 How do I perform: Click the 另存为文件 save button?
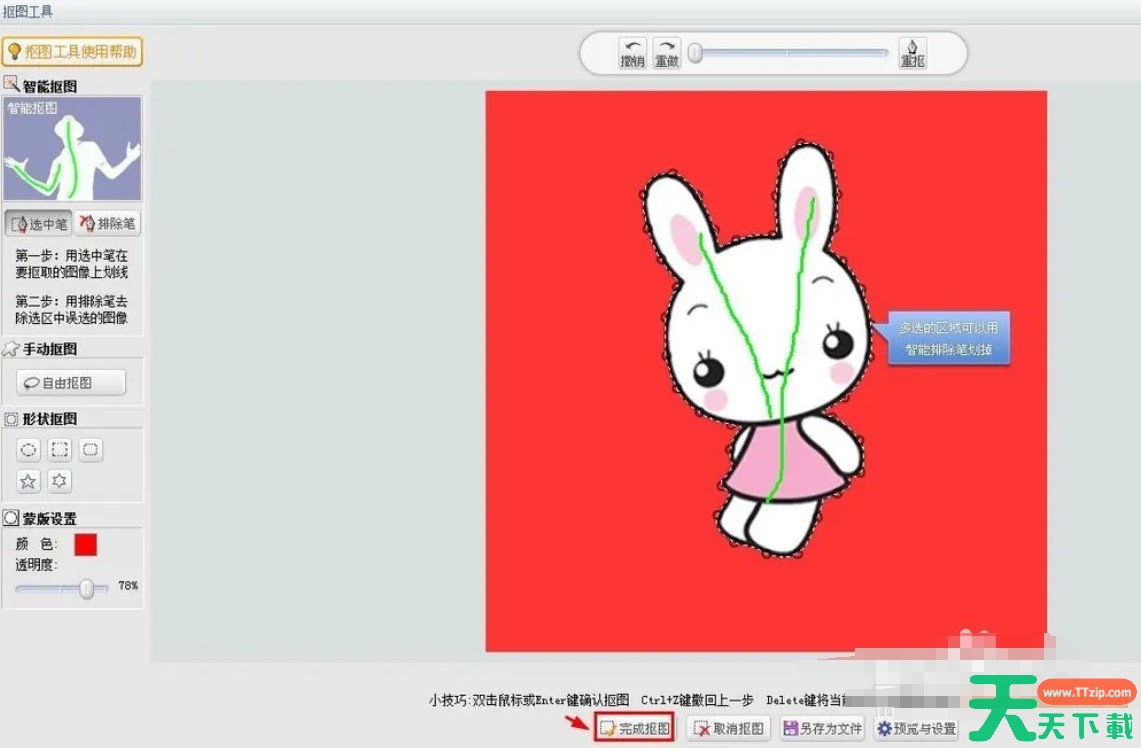822,729
